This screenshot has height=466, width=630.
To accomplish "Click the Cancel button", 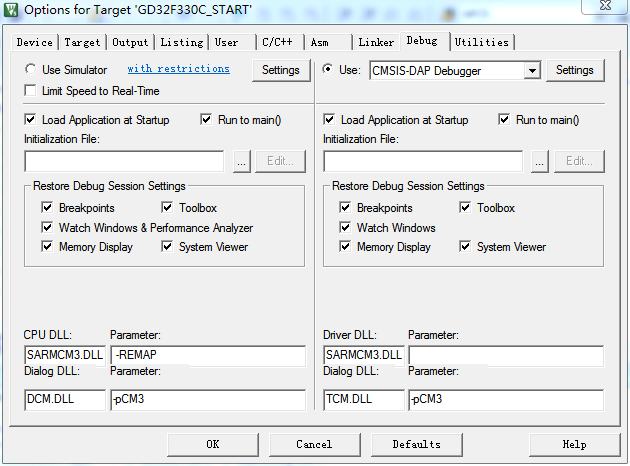I will (315, 444).
